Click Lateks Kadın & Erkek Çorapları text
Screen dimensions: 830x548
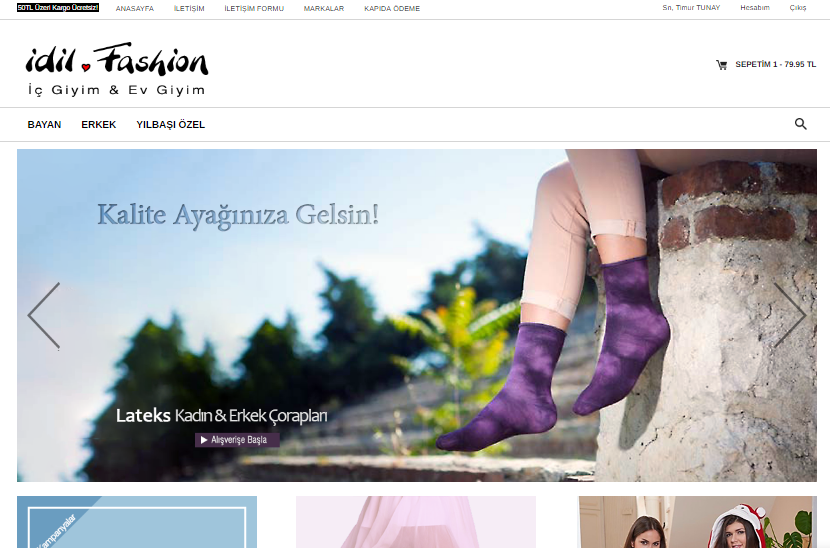[x=222, y=416]
